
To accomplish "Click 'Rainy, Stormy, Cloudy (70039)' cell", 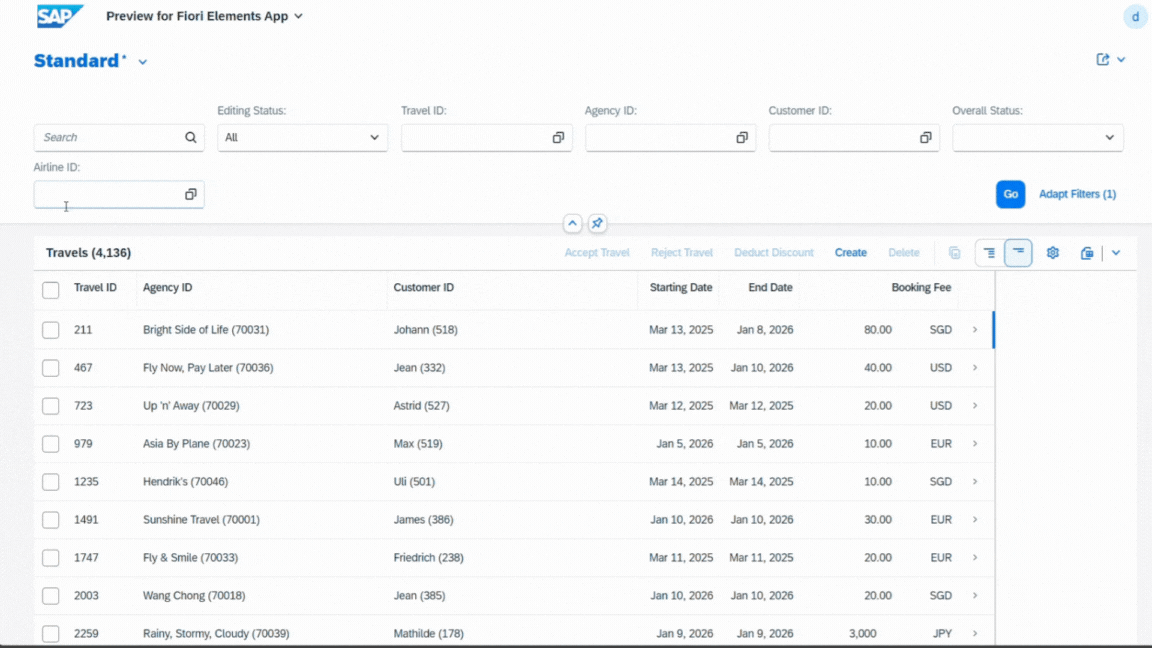I will pos(216,633).
